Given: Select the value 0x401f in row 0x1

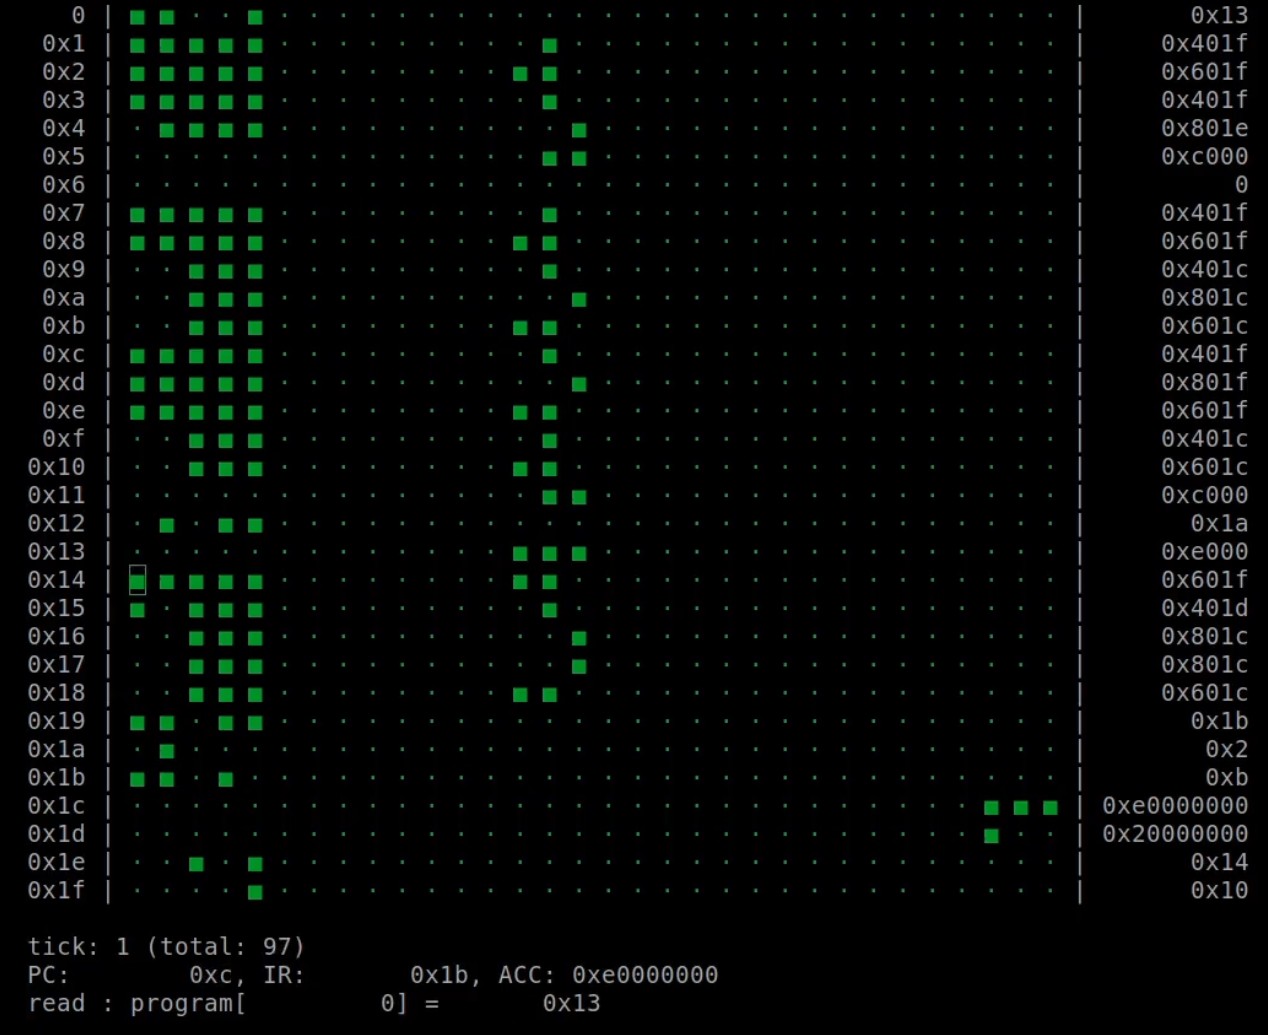Looking at the screenshot, I should pyautogui.click(x=1204, y=44).
